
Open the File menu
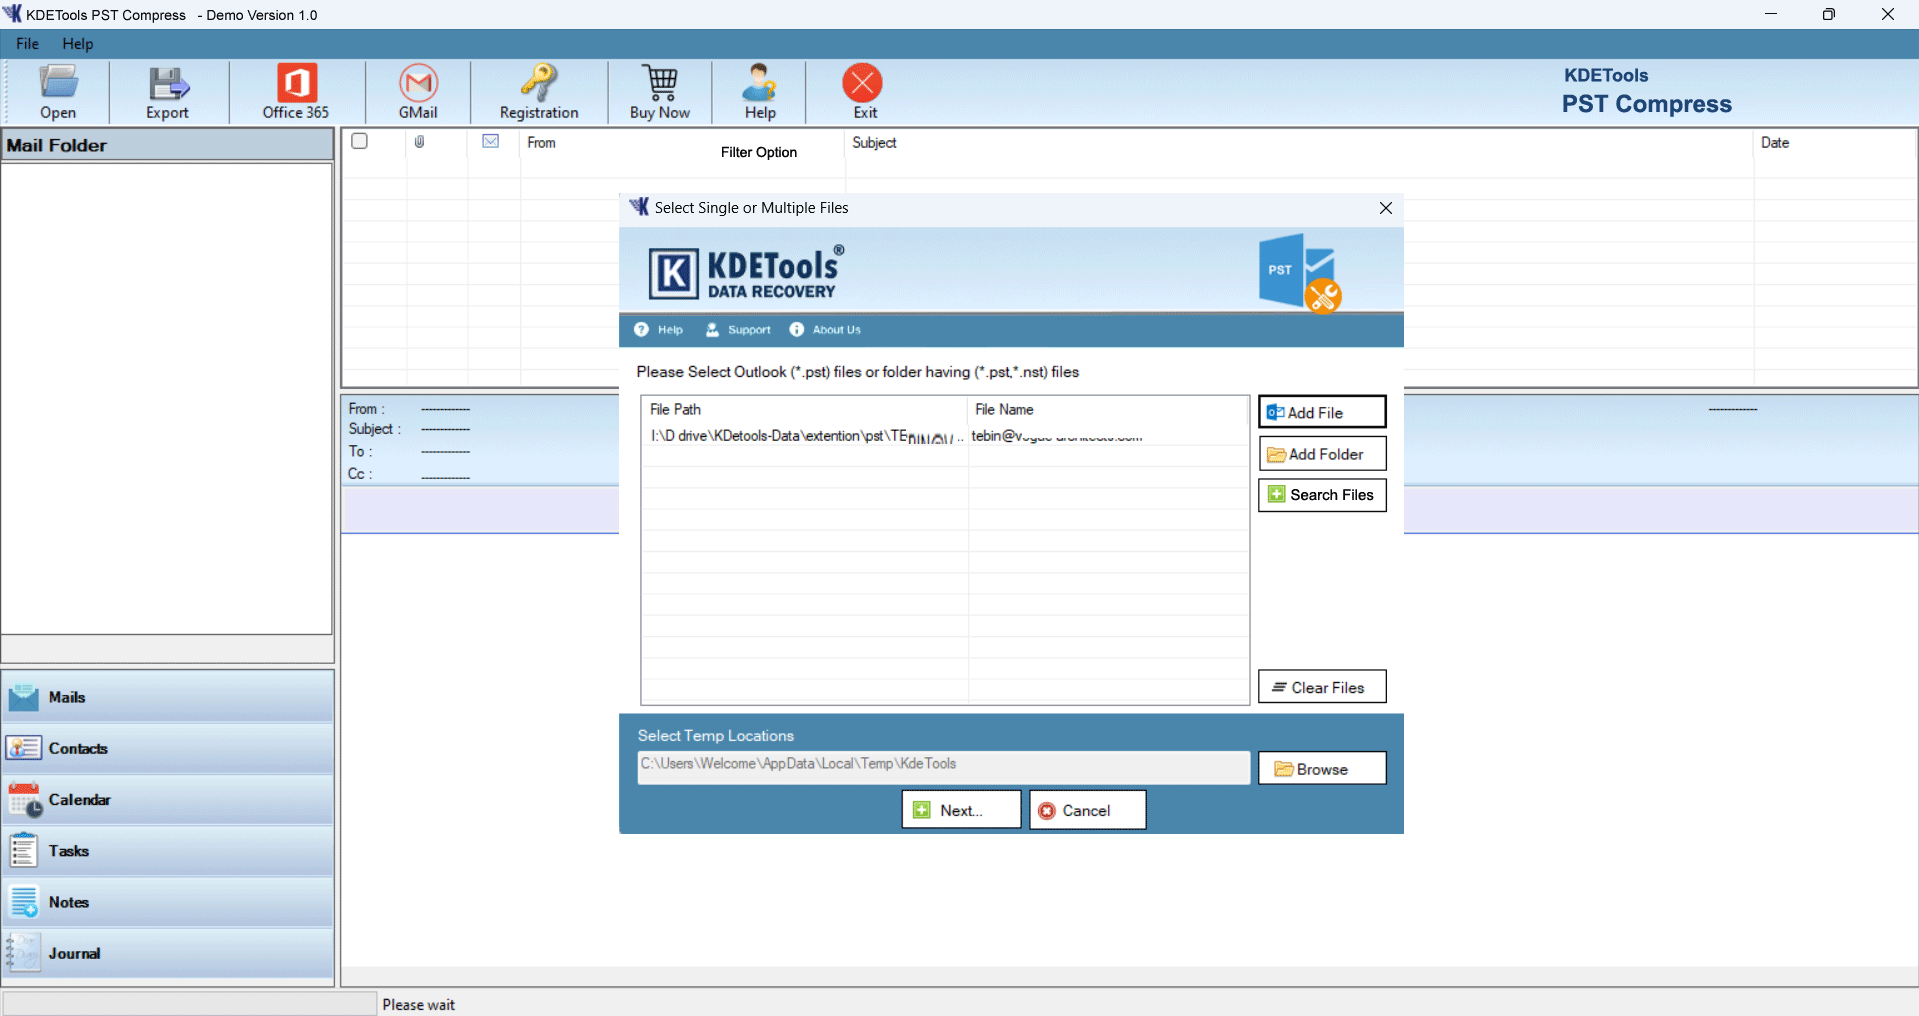coord(27,44)
